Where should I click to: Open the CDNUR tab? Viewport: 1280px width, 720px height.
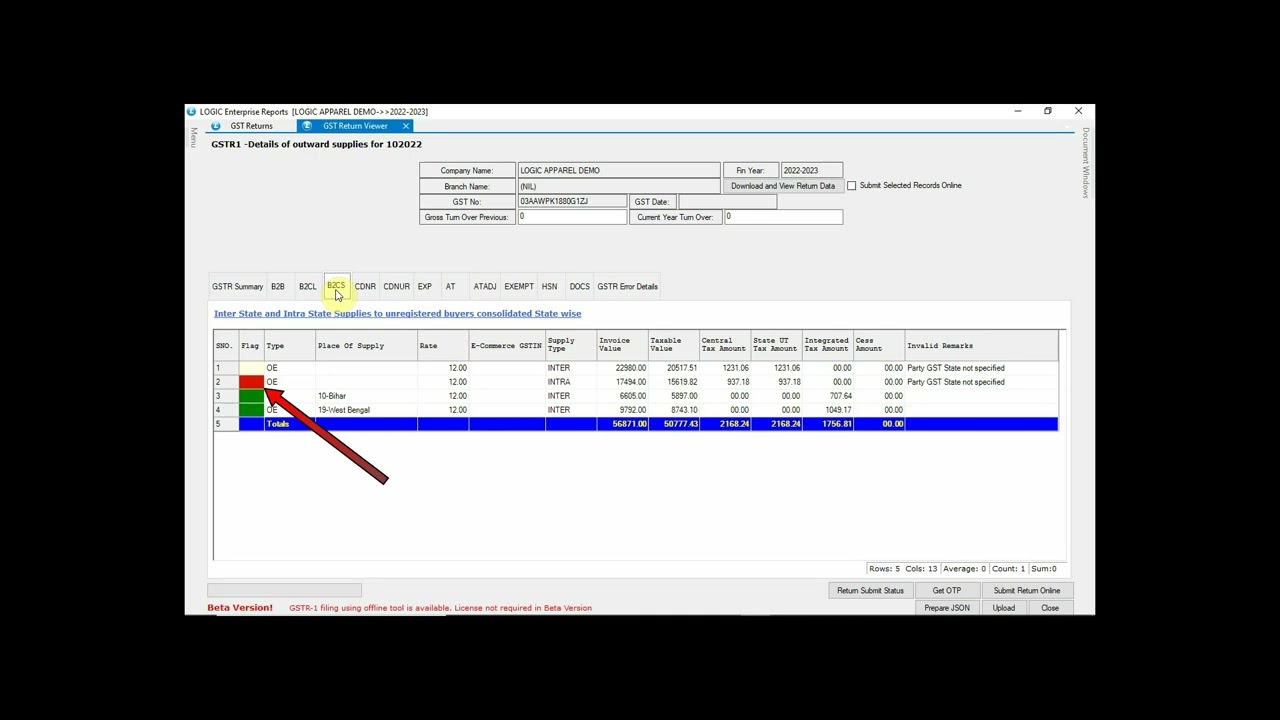tap(396, 287)
